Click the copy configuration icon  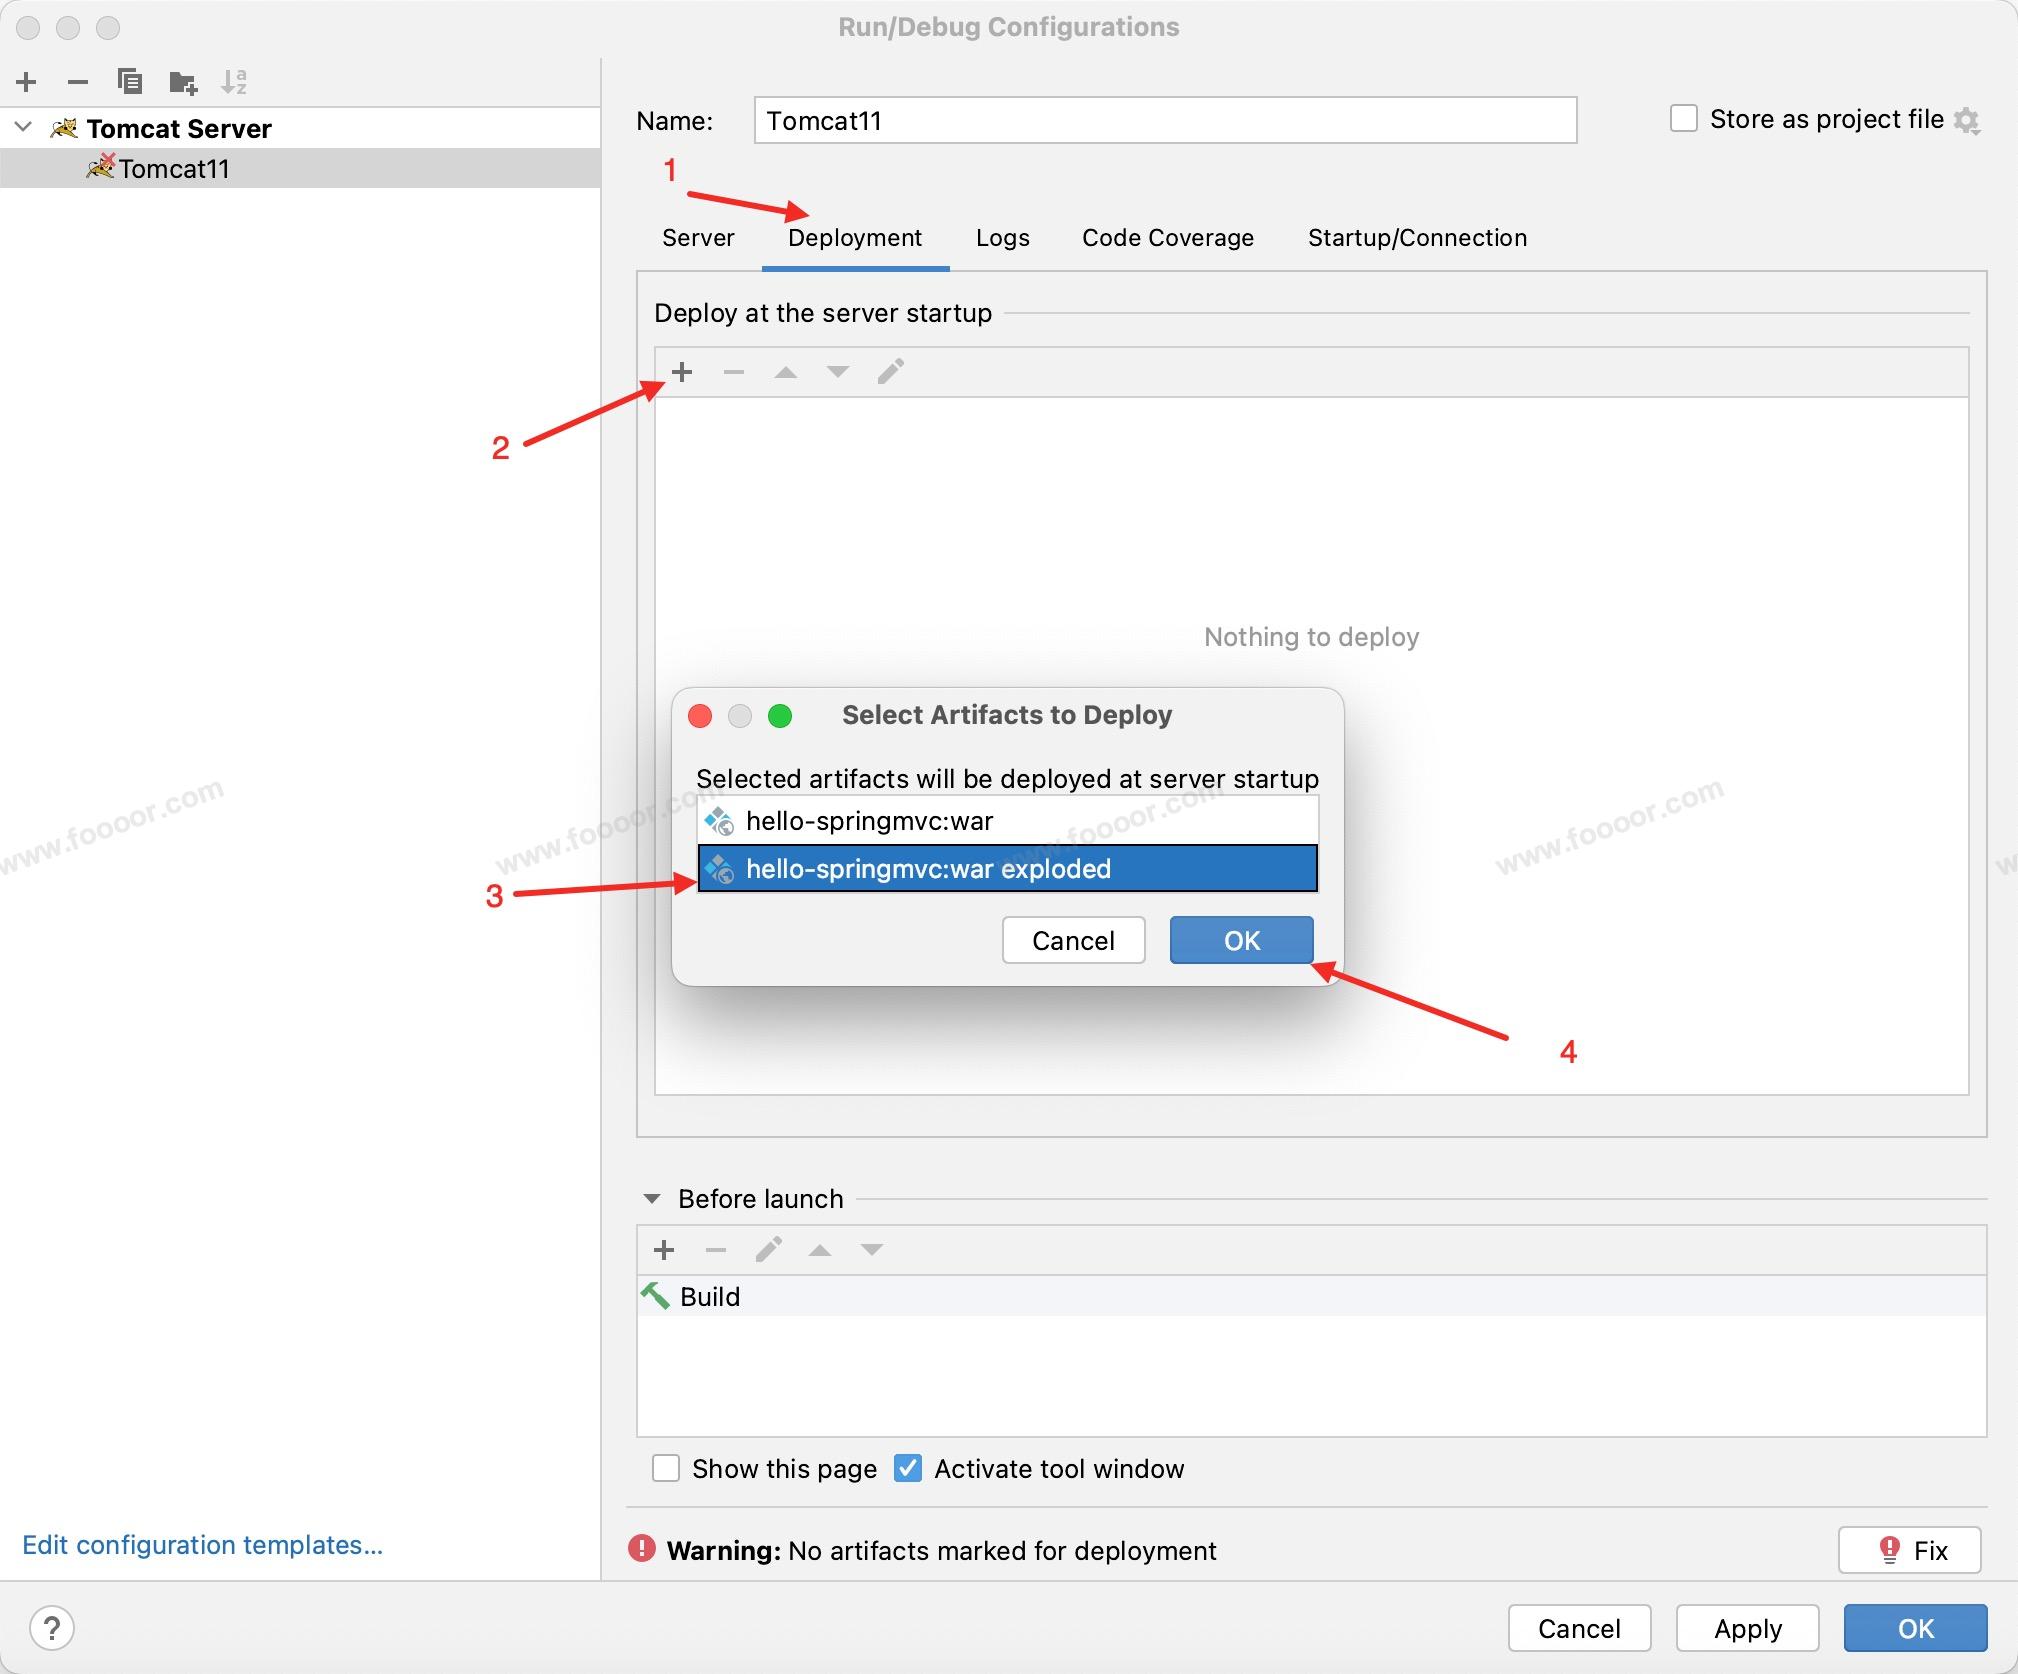click(129, 82)
